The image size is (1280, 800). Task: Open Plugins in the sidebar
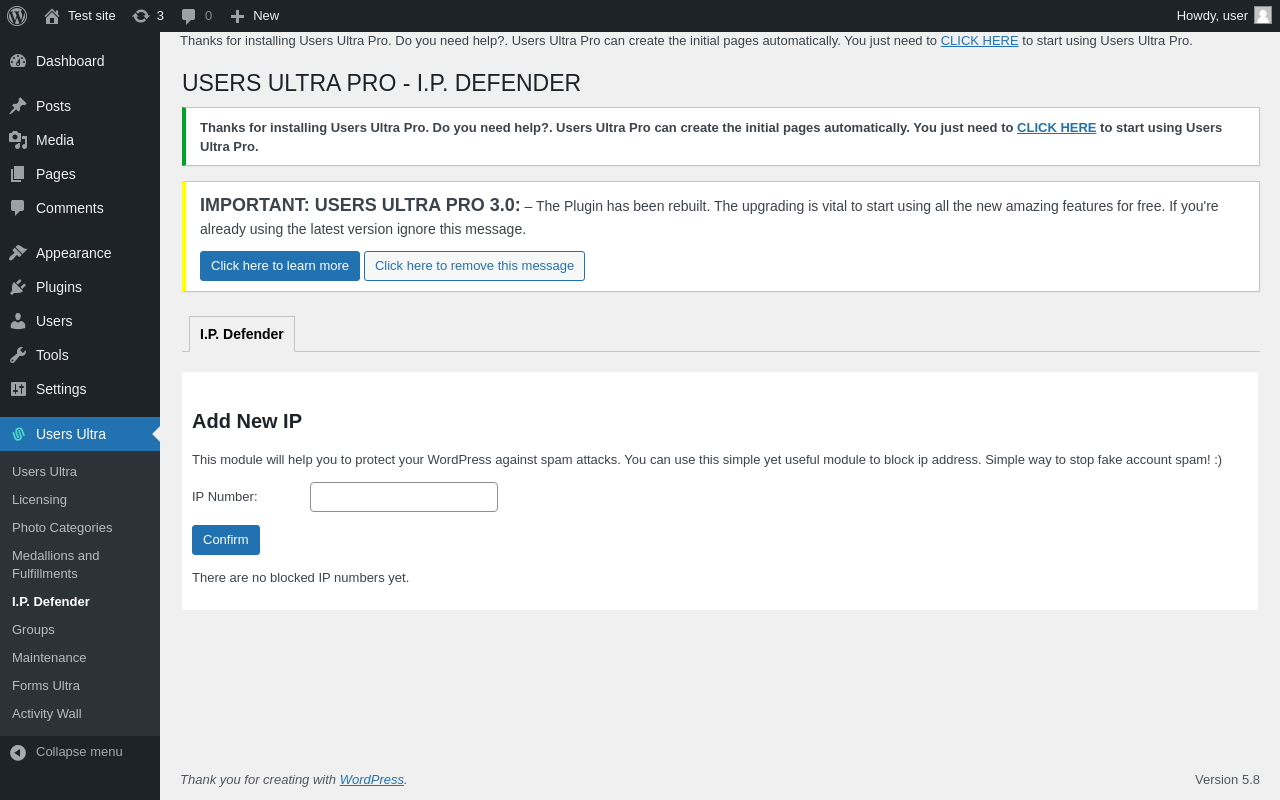coord(80,287)
